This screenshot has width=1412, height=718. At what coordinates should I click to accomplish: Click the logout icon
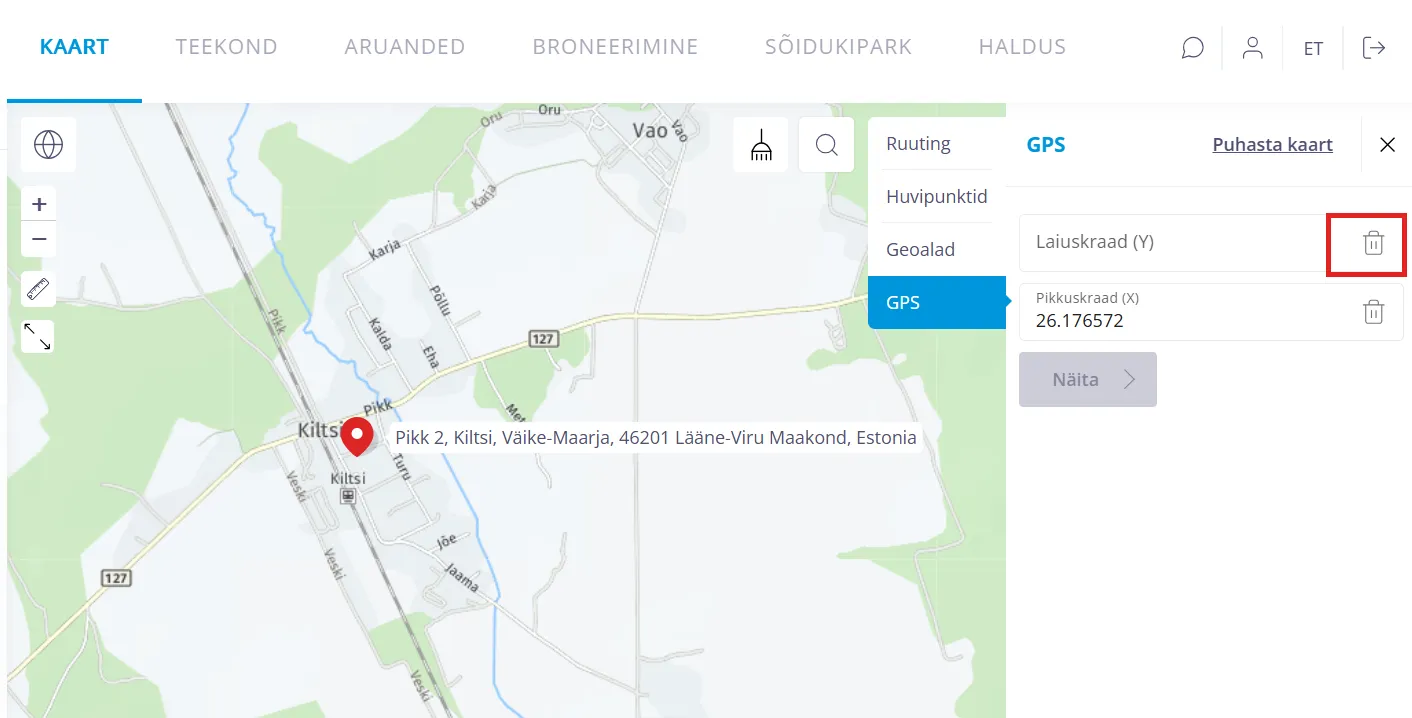(1374, 48)
